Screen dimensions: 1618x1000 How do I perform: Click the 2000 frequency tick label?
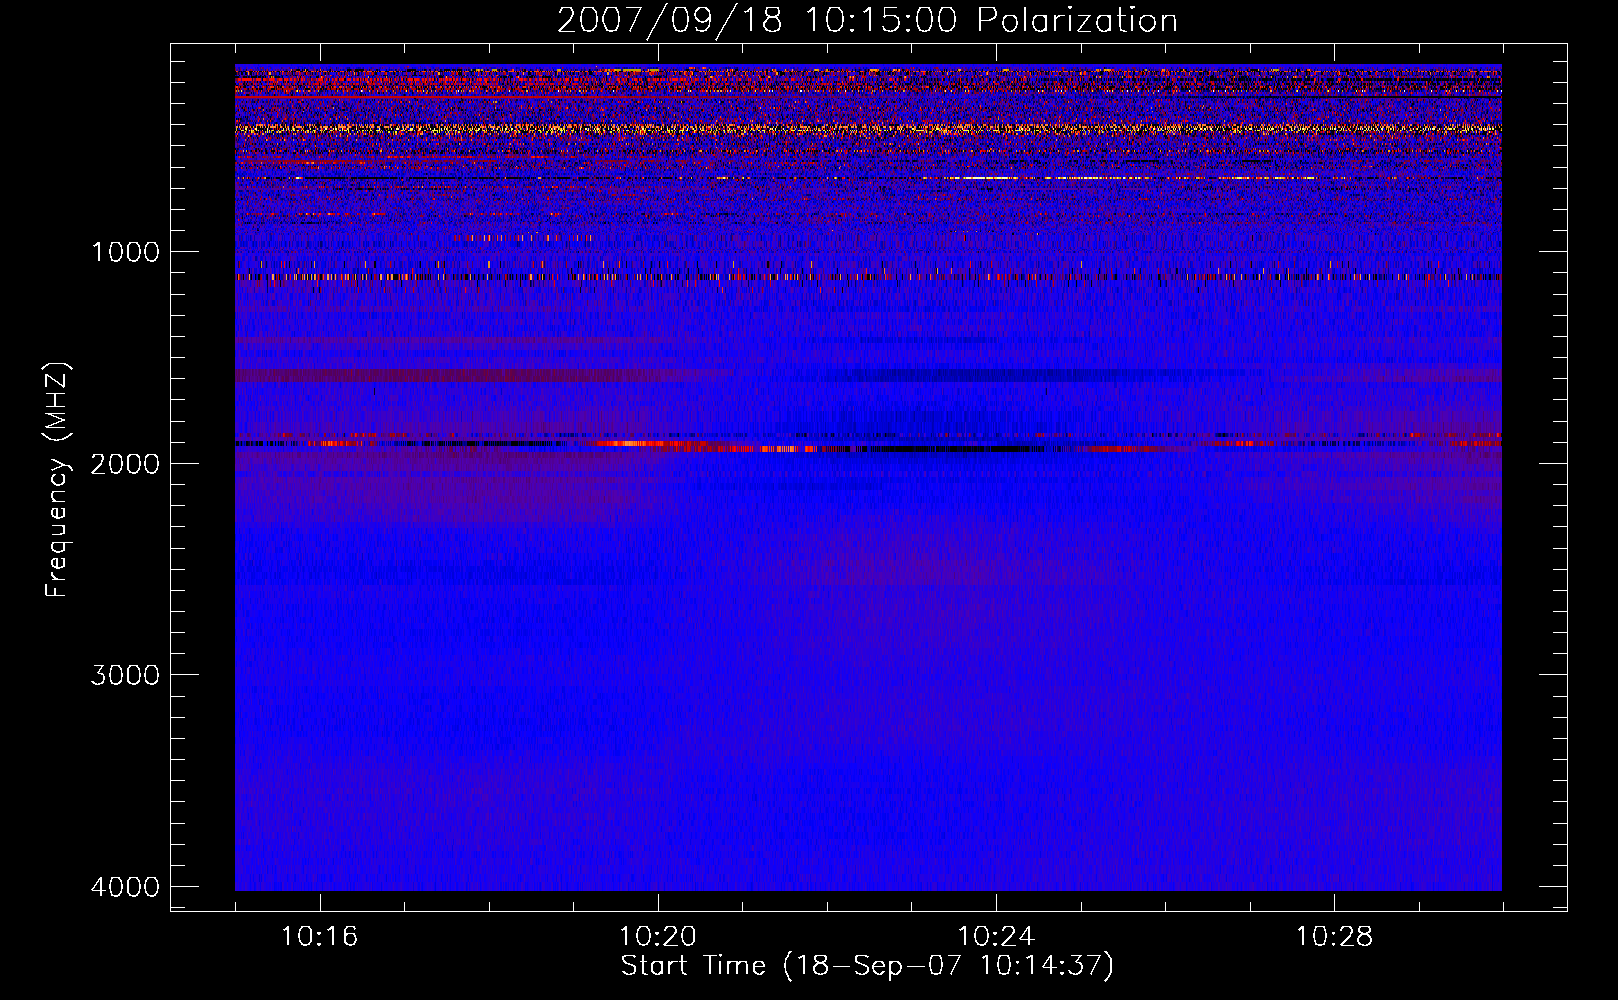tap(125, 464)
